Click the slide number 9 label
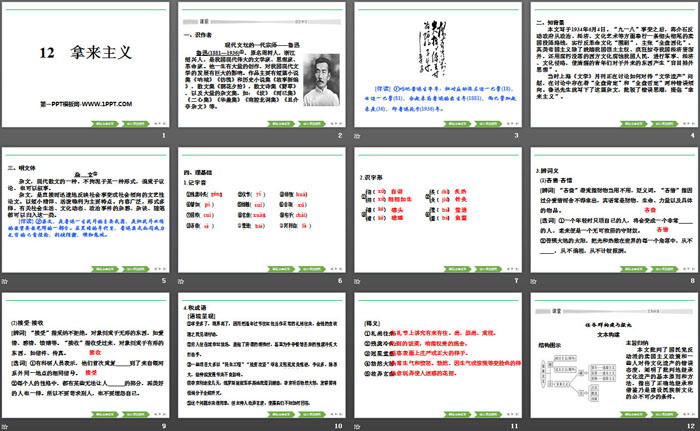The image size is (700, 431). (x=164, y=426)
